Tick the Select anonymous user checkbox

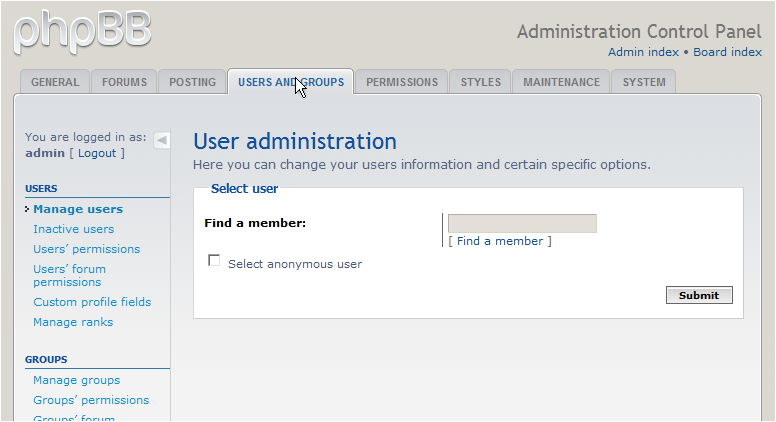click(214, 260)
